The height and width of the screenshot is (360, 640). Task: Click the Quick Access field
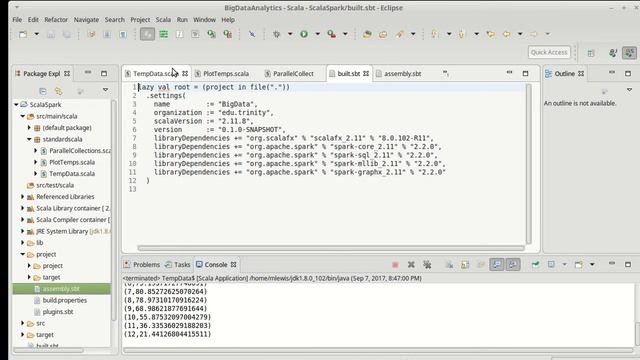[549, 52]
